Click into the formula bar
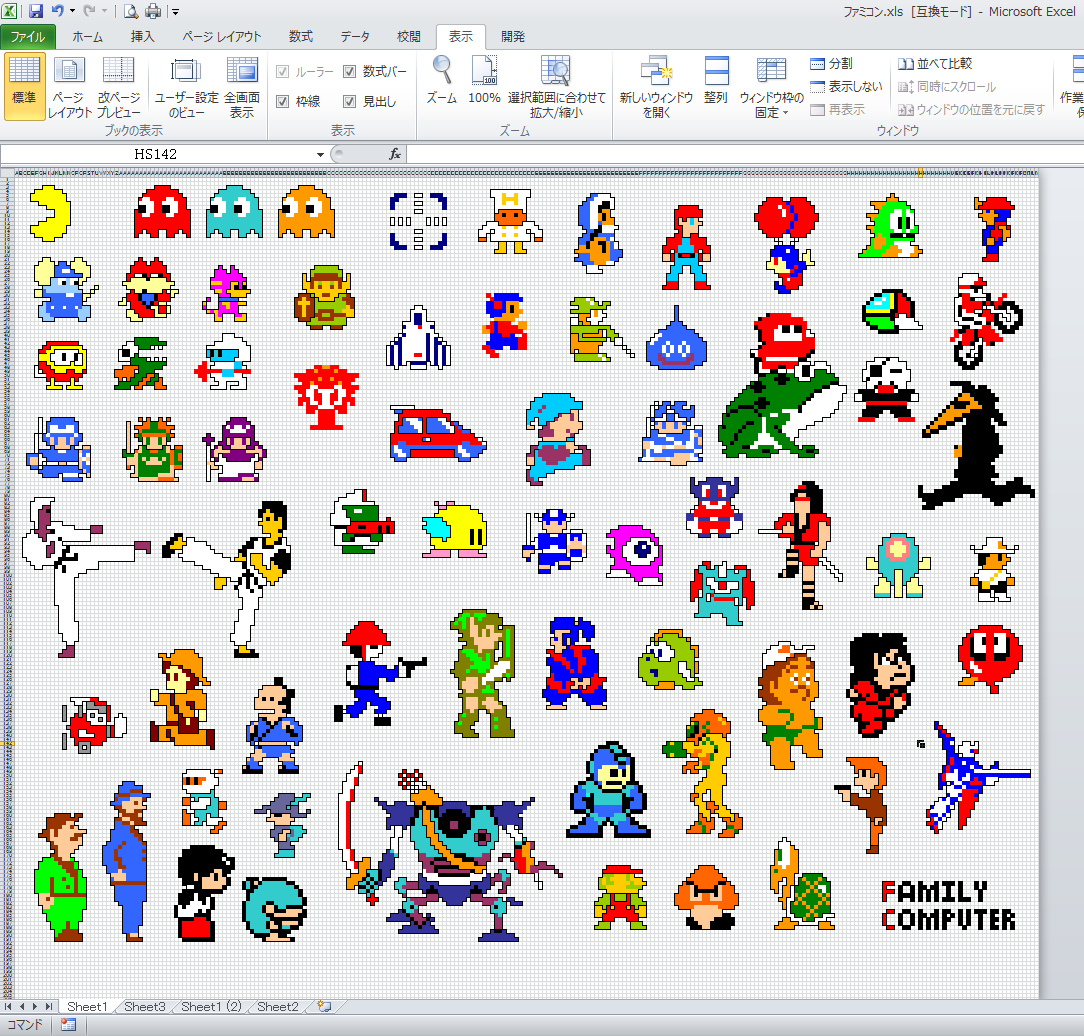The width and height of the screenshot is (1084, 1036). coord(743,154)
